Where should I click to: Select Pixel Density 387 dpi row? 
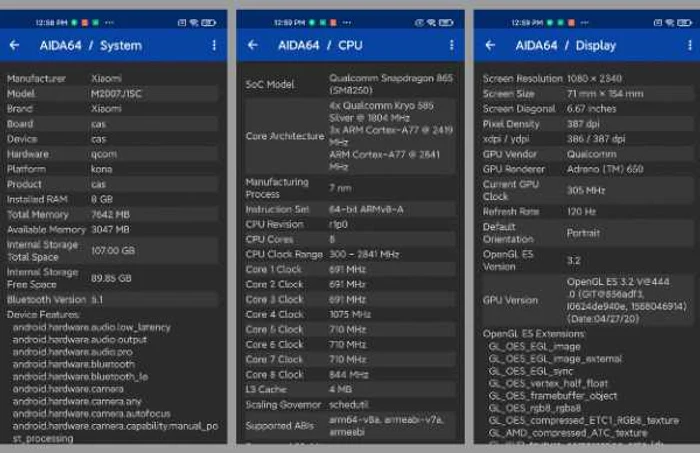[588, 124]
